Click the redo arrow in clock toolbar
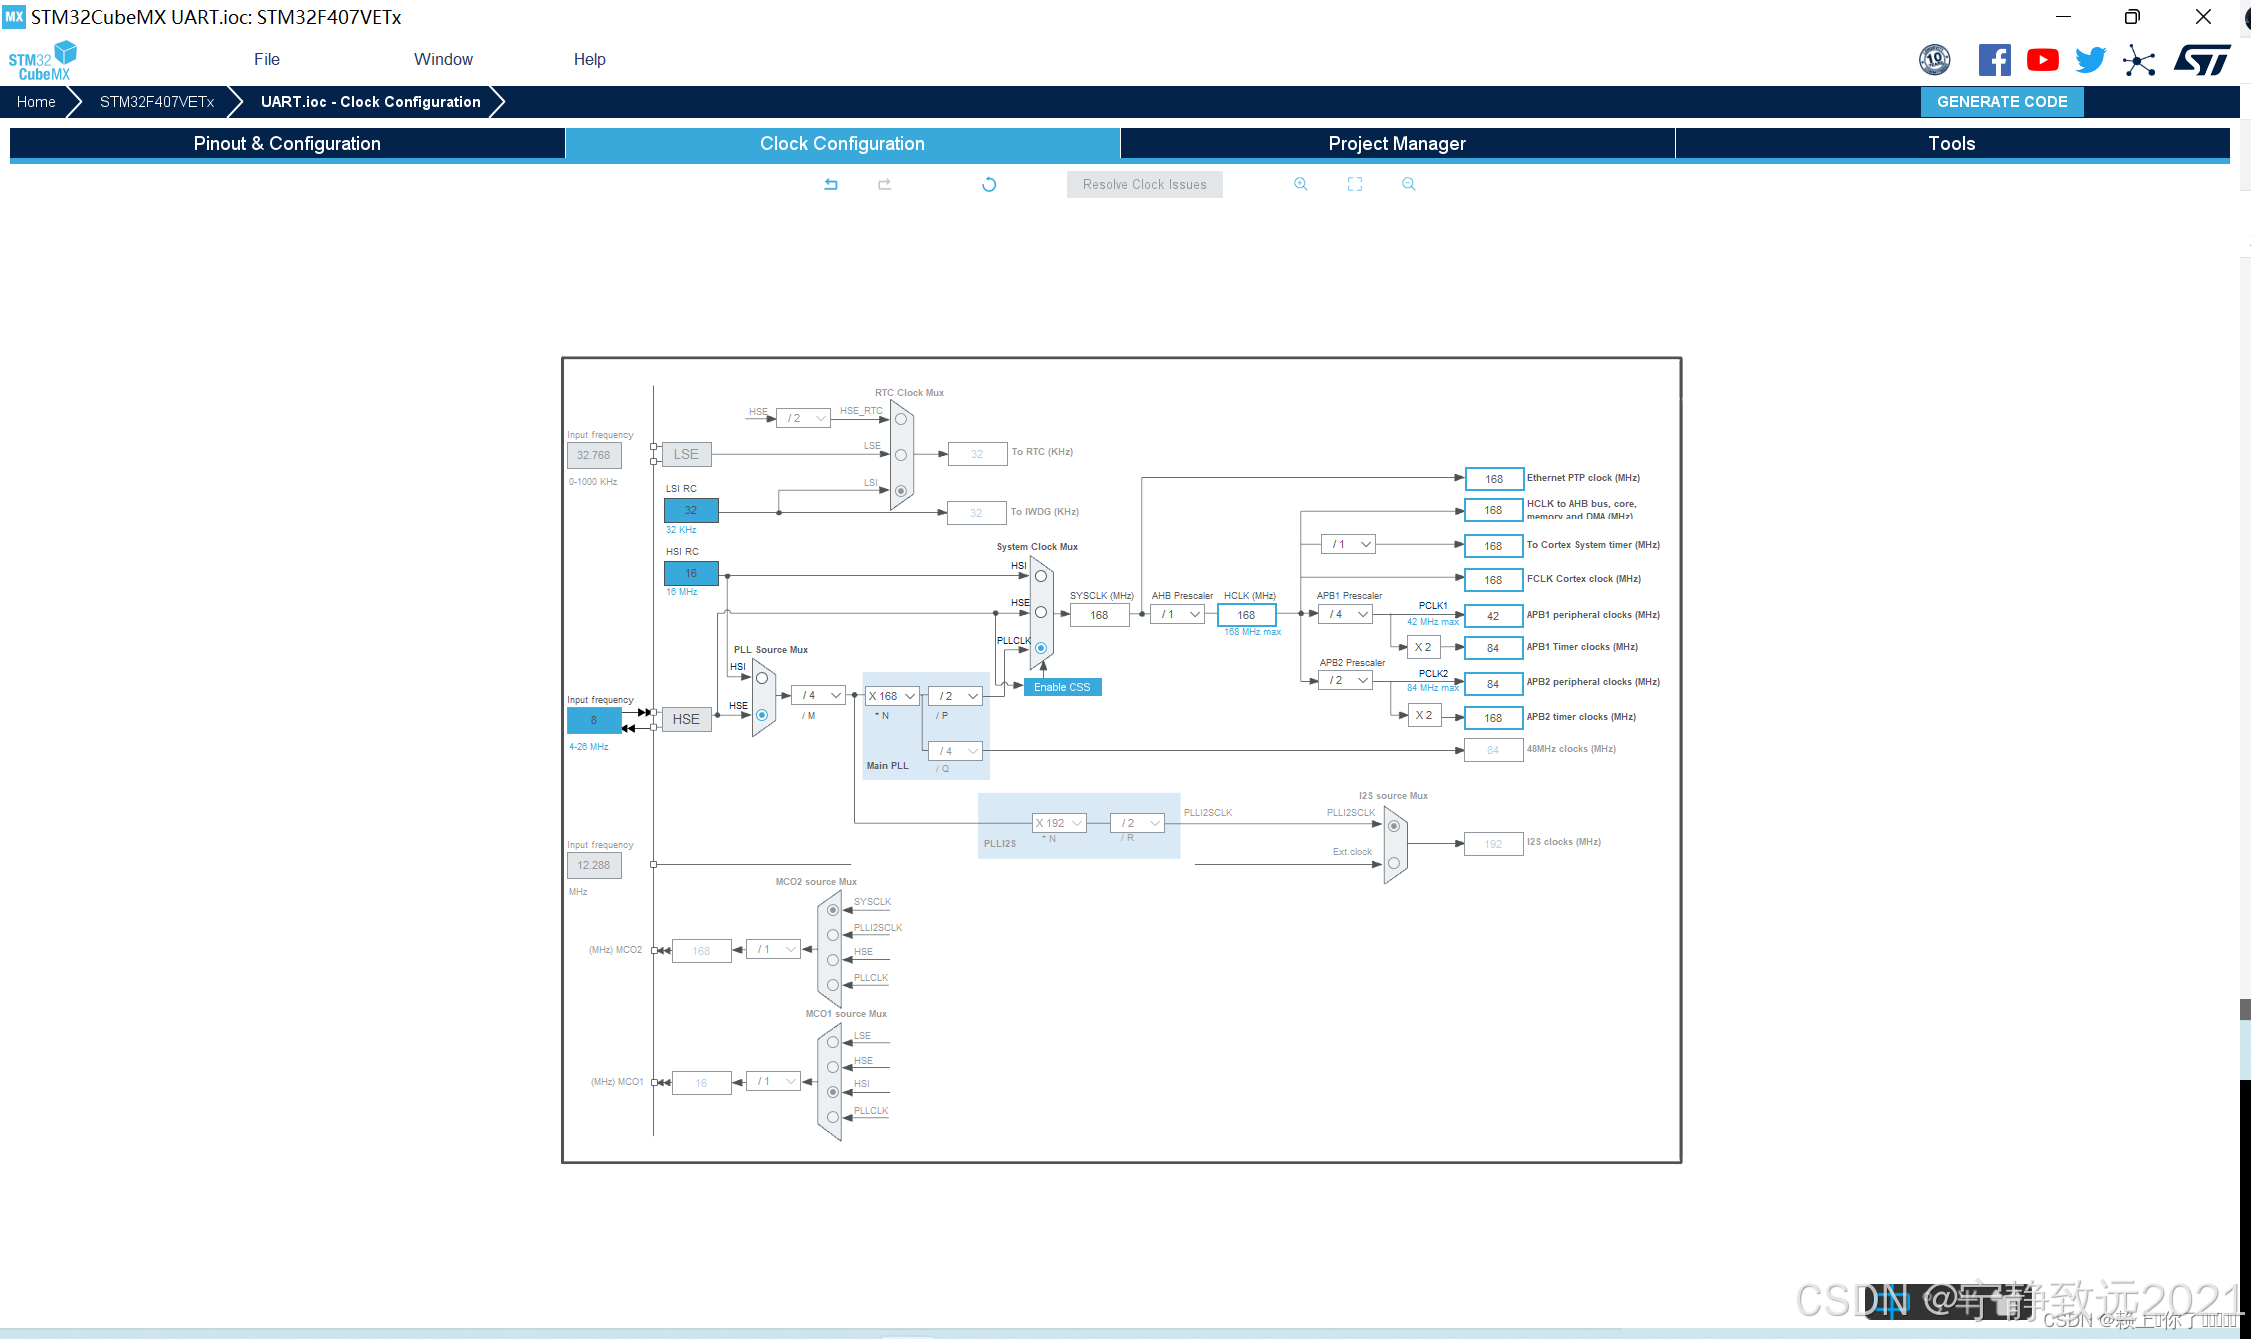2251x1339 pixels. click(884, 184)
